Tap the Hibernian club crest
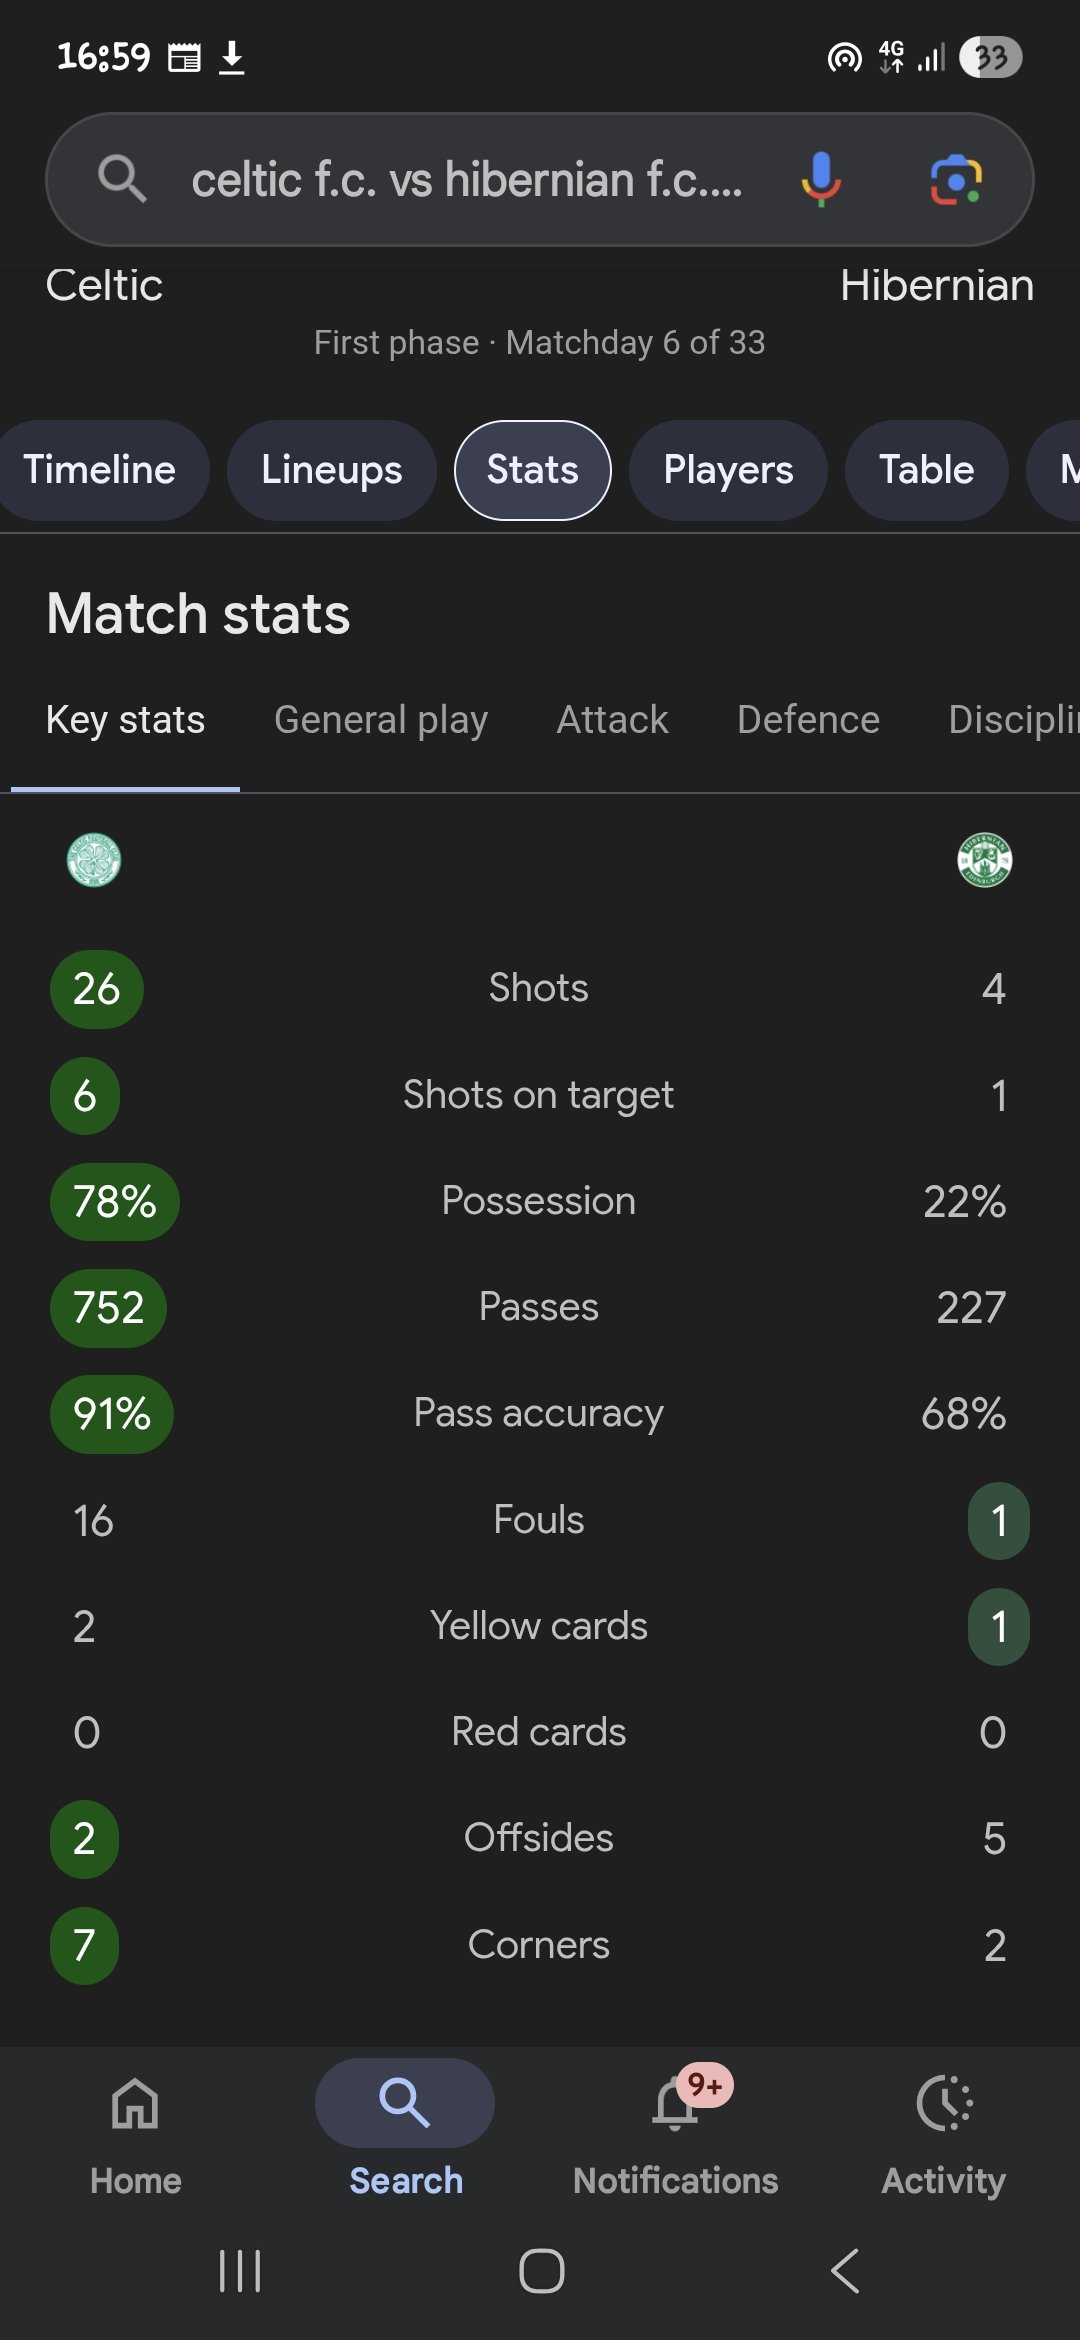 [984, 860]
